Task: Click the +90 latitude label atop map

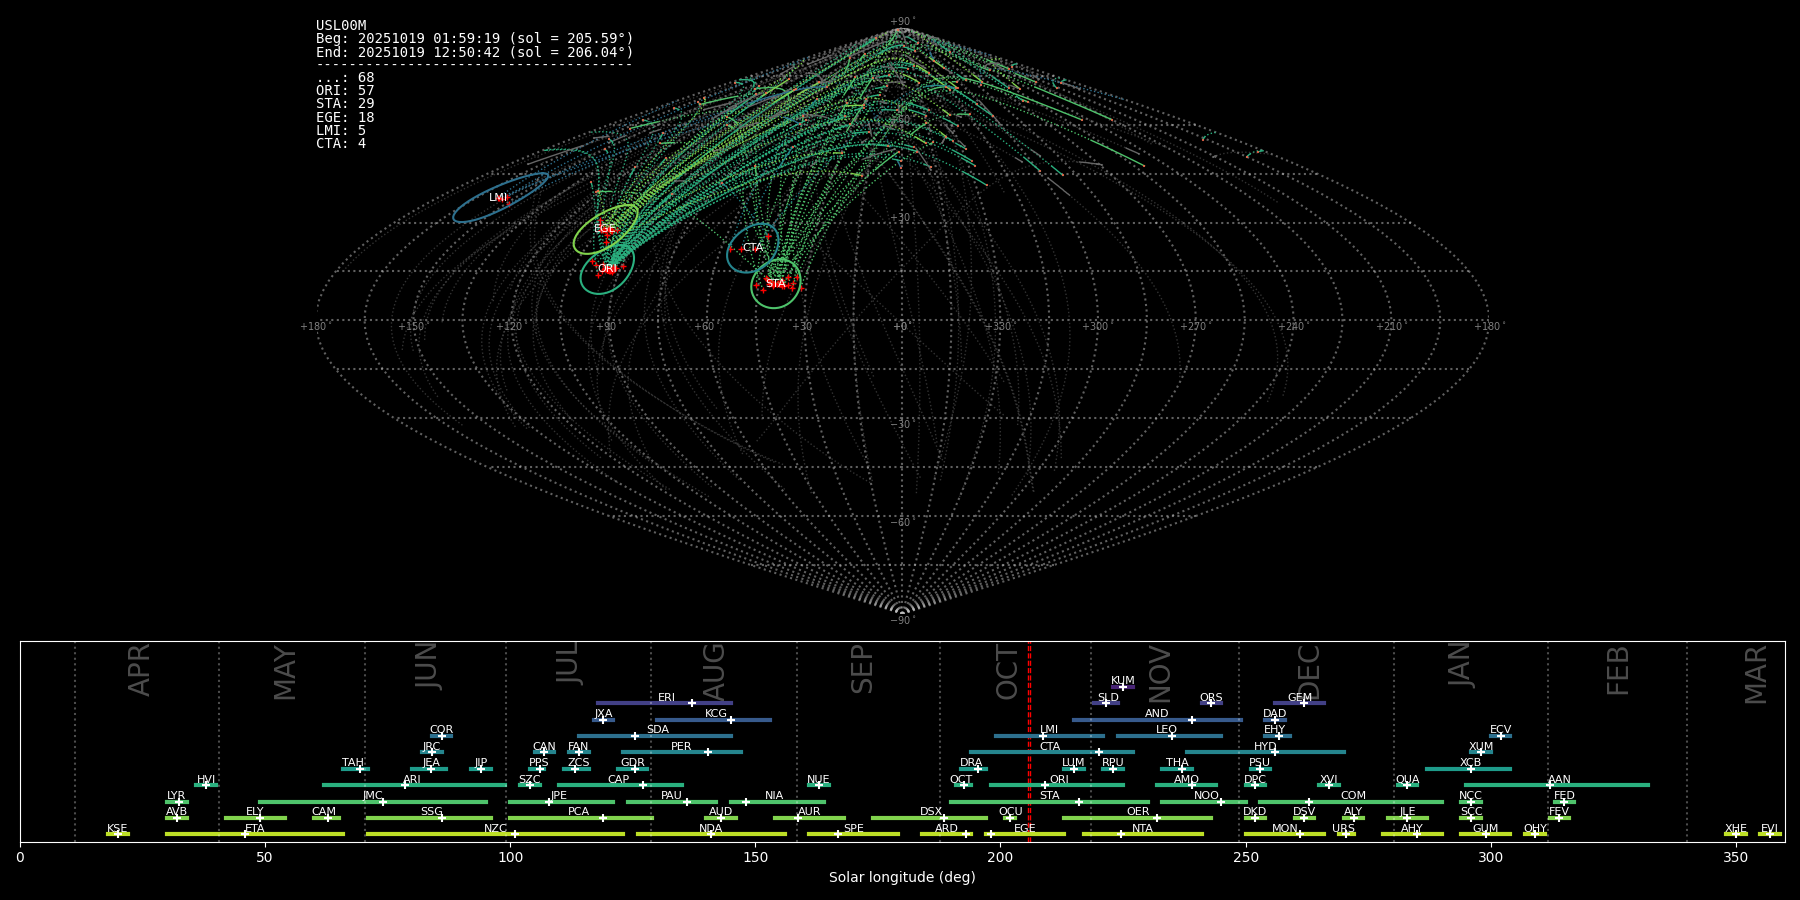Action: 901,21
